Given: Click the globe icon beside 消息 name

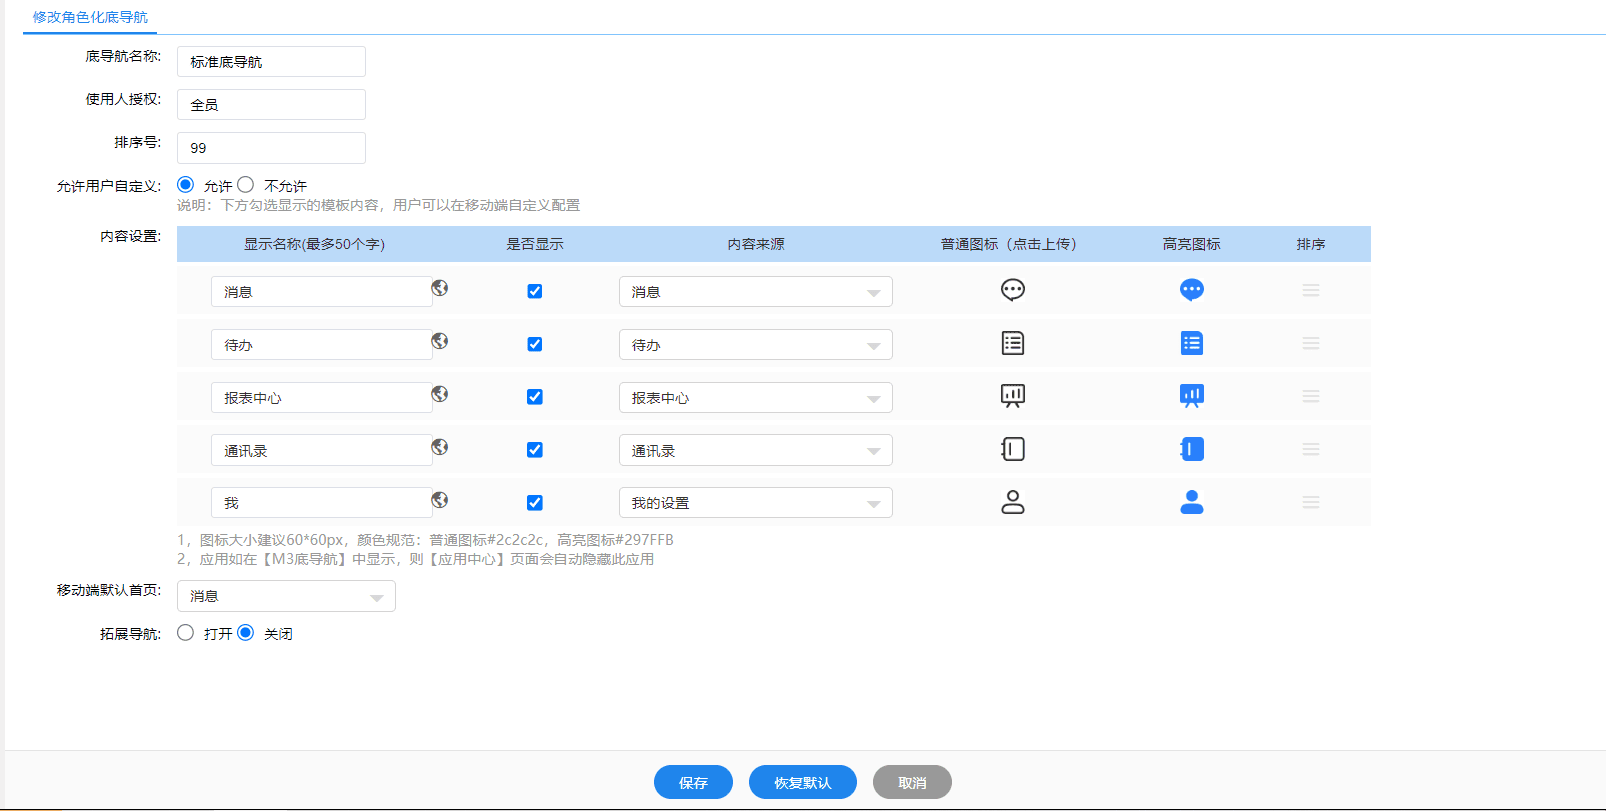Looking at the screenshot, I should (x=440, y=288).
